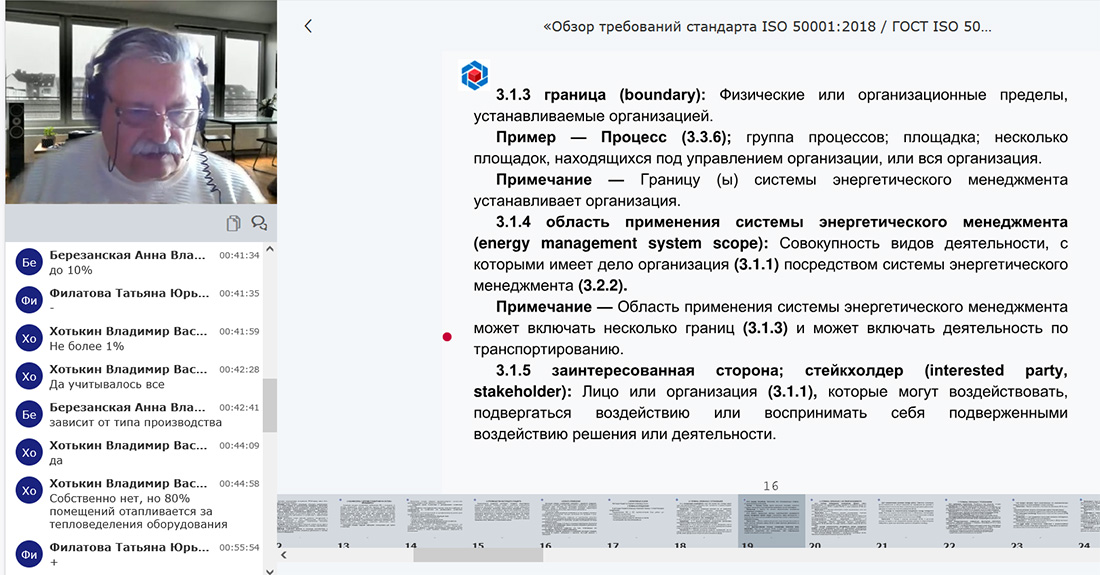Open slide thumbnail 15
This screenshot has width=1100, height=575.
tap(502, 520)
